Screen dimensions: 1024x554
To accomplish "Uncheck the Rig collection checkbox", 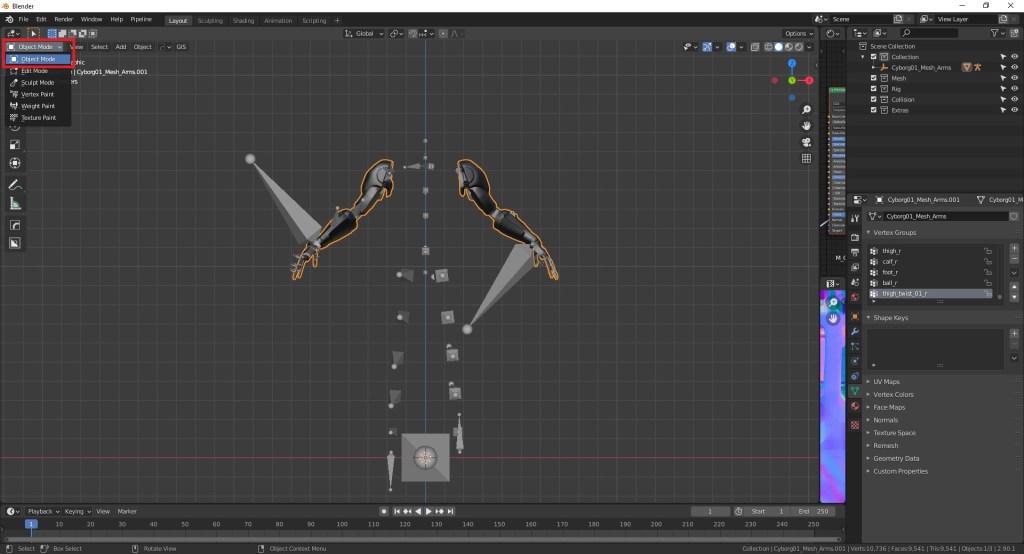I will (873, 89).
